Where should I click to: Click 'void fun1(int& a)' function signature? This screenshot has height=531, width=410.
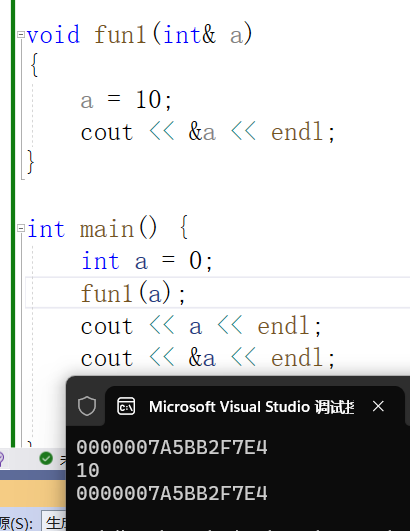[x=139, y=35]
